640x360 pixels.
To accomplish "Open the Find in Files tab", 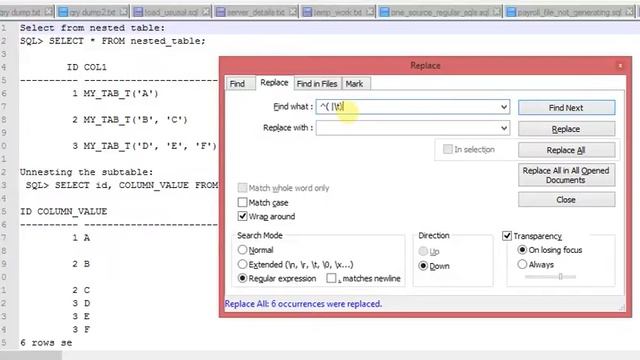I will (x=317, y=84).
